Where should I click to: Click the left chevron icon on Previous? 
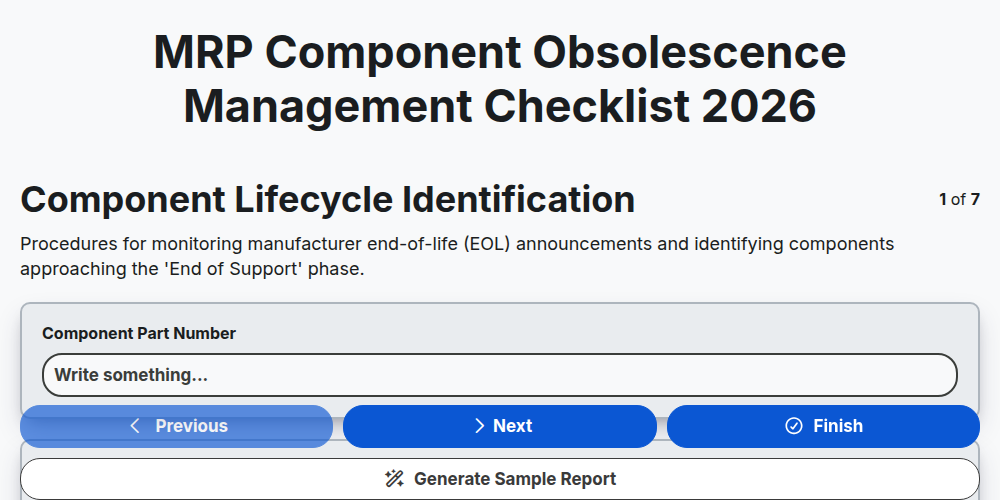135,426
